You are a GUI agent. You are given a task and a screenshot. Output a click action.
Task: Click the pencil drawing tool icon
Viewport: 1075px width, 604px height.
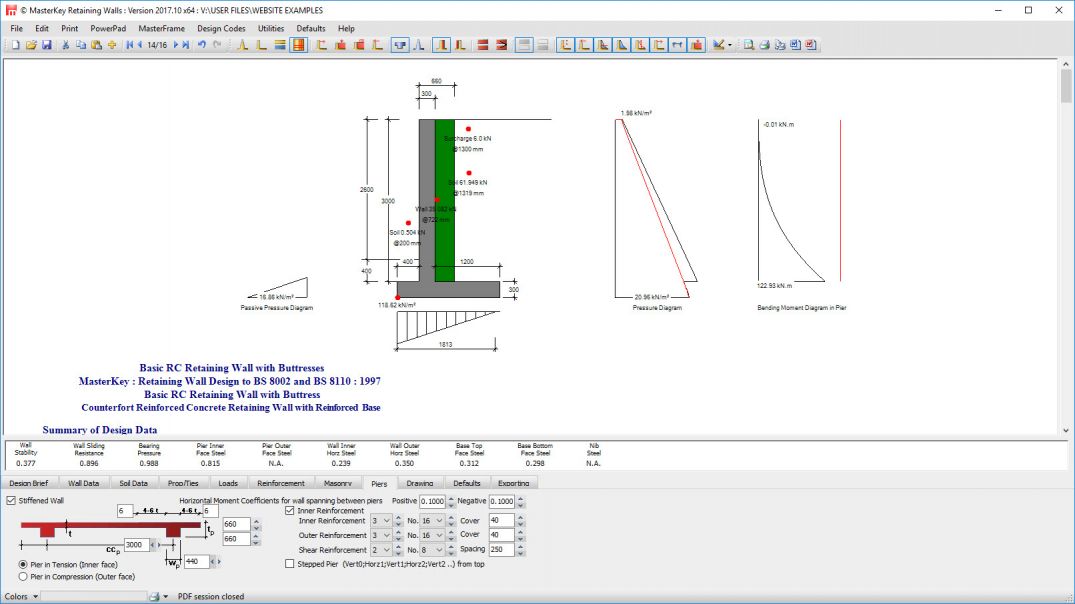pyautogui.click(x=718, y=45)
